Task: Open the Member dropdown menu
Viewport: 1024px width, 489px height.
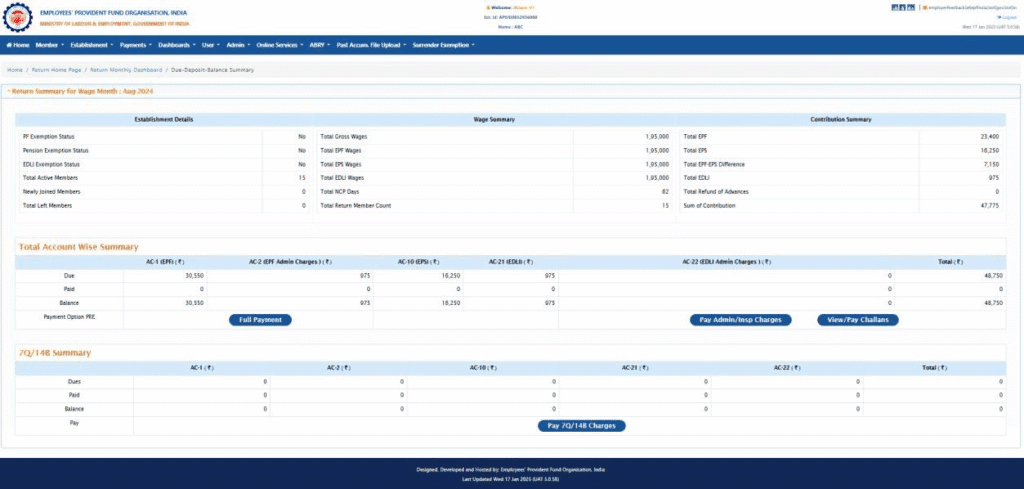Action: tap(49, 45)
